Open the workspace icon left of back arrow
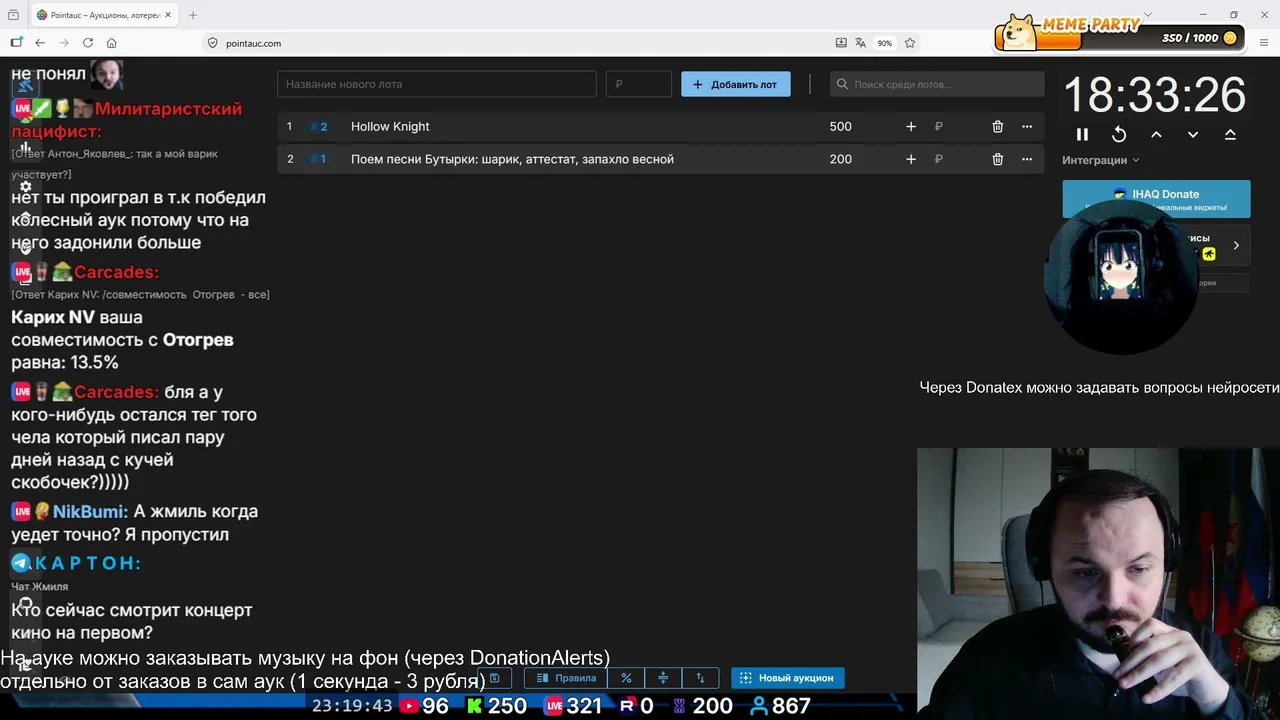The width and height of the screenshot is (1280, 720). tap(16, 43)
